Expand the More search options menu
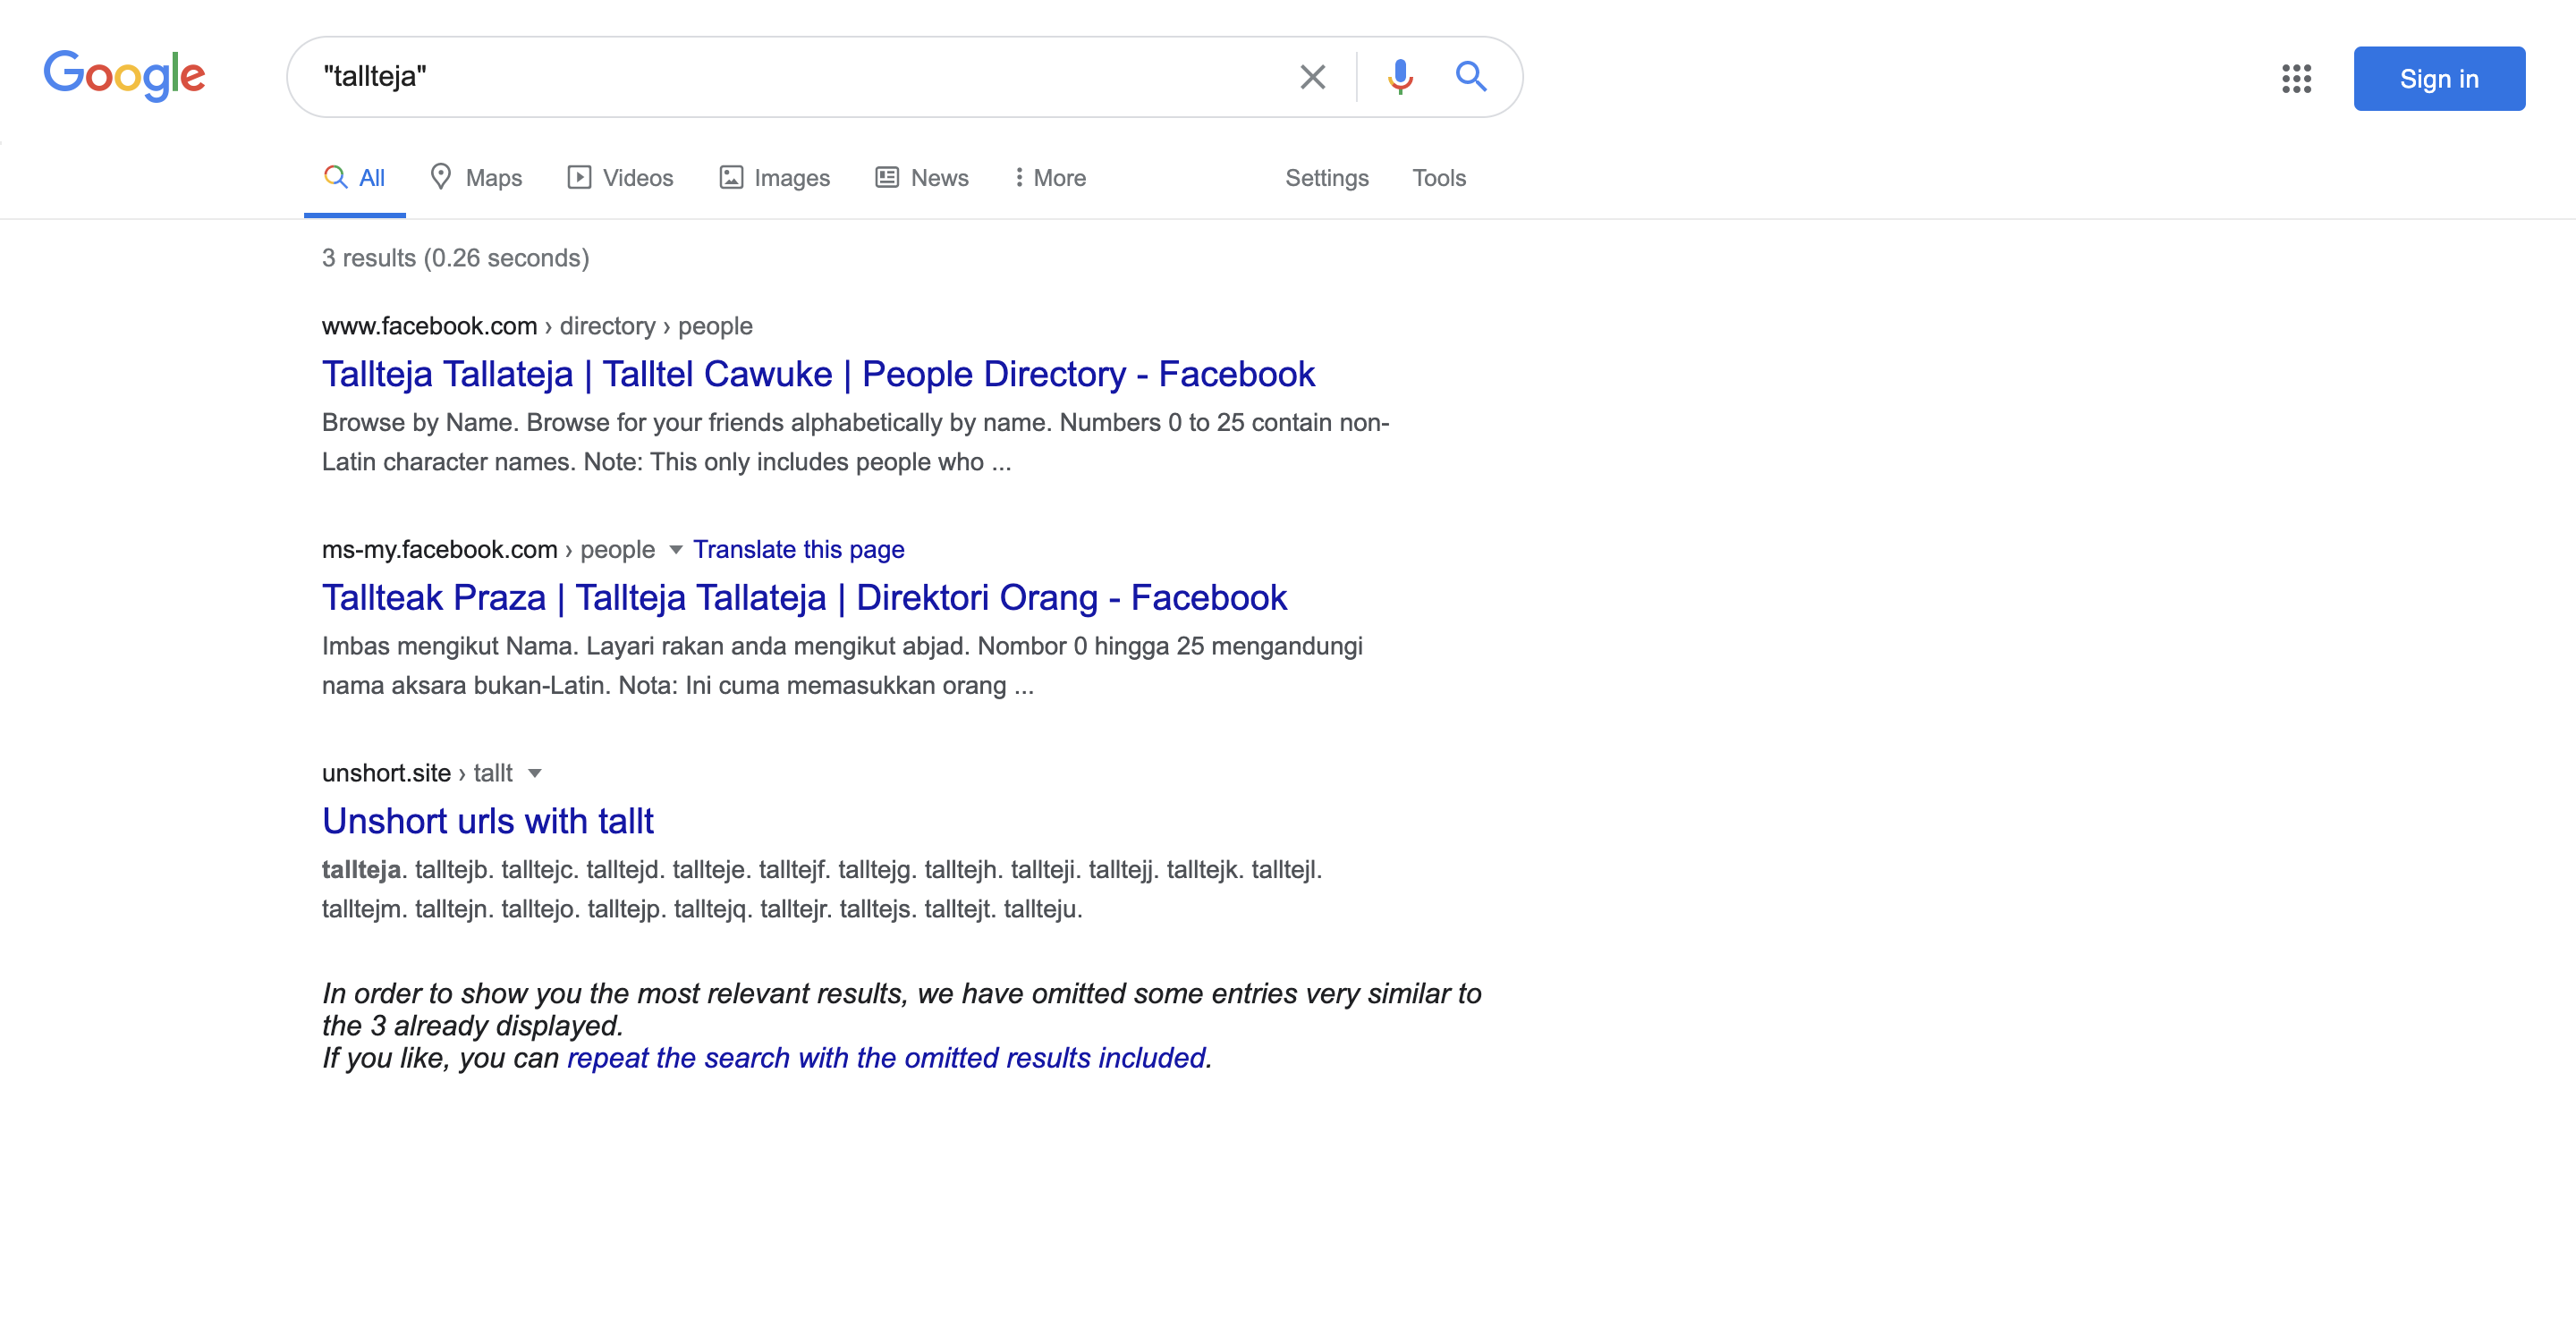This screenshot has width=2576, height=1318. 1049,178
